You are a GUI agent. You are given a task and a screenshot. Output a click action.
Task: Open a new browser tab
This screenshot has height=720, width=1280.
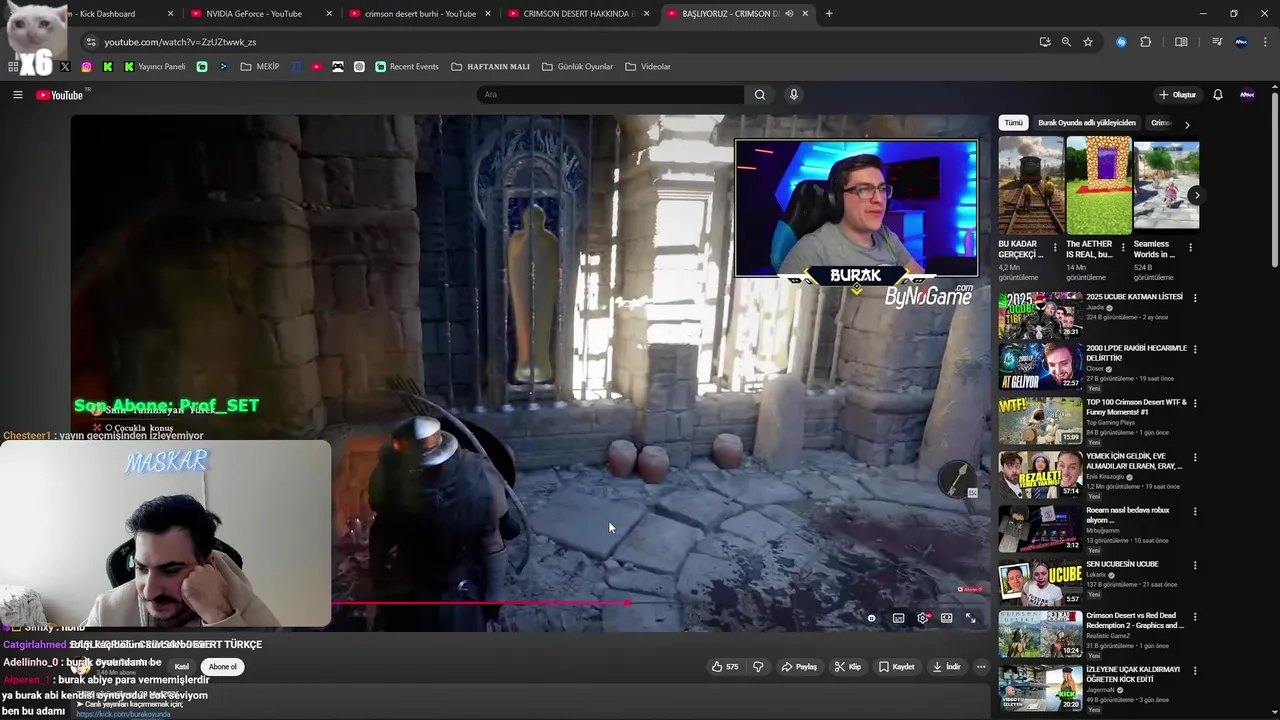[x=829, y=14]
